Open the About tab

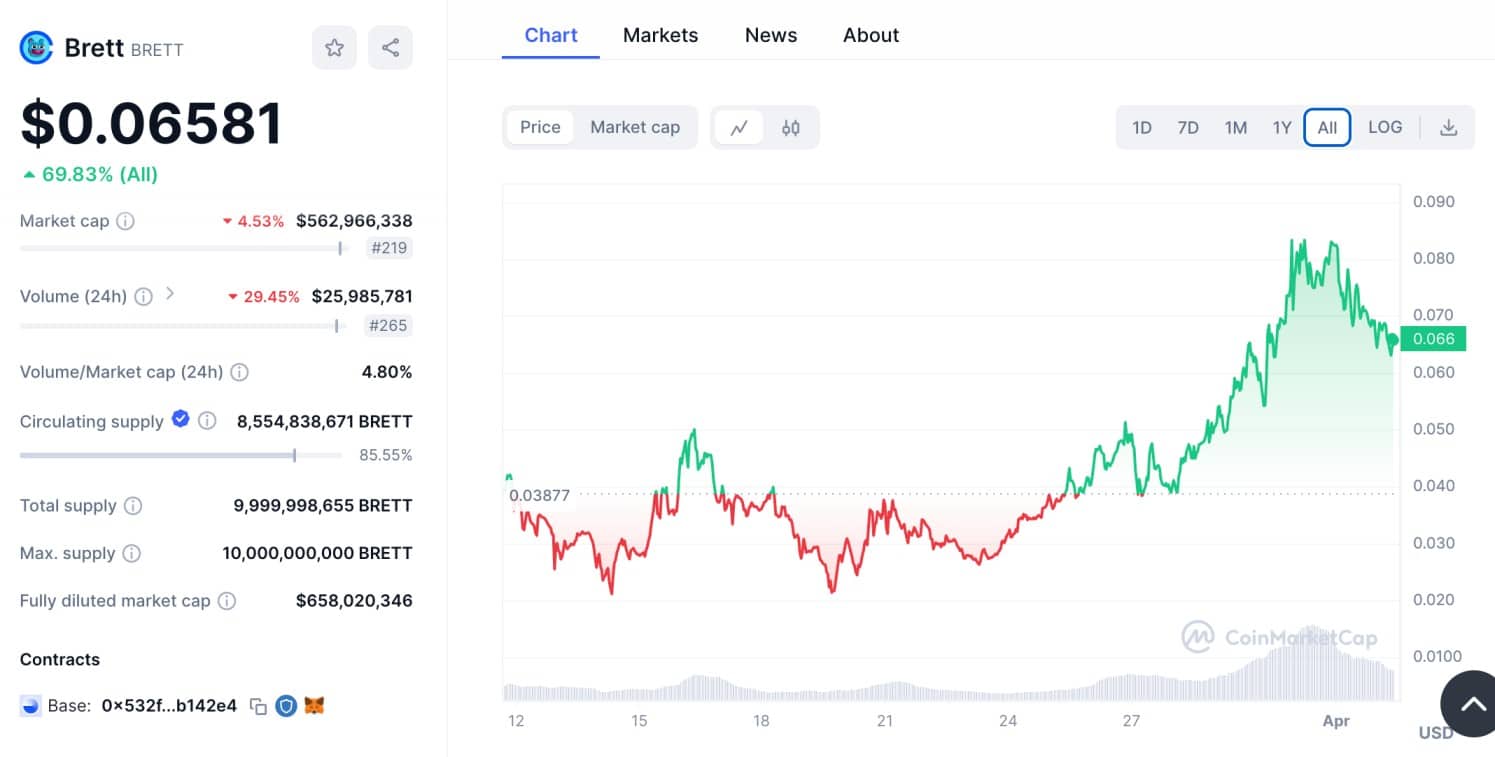point(871,35)
